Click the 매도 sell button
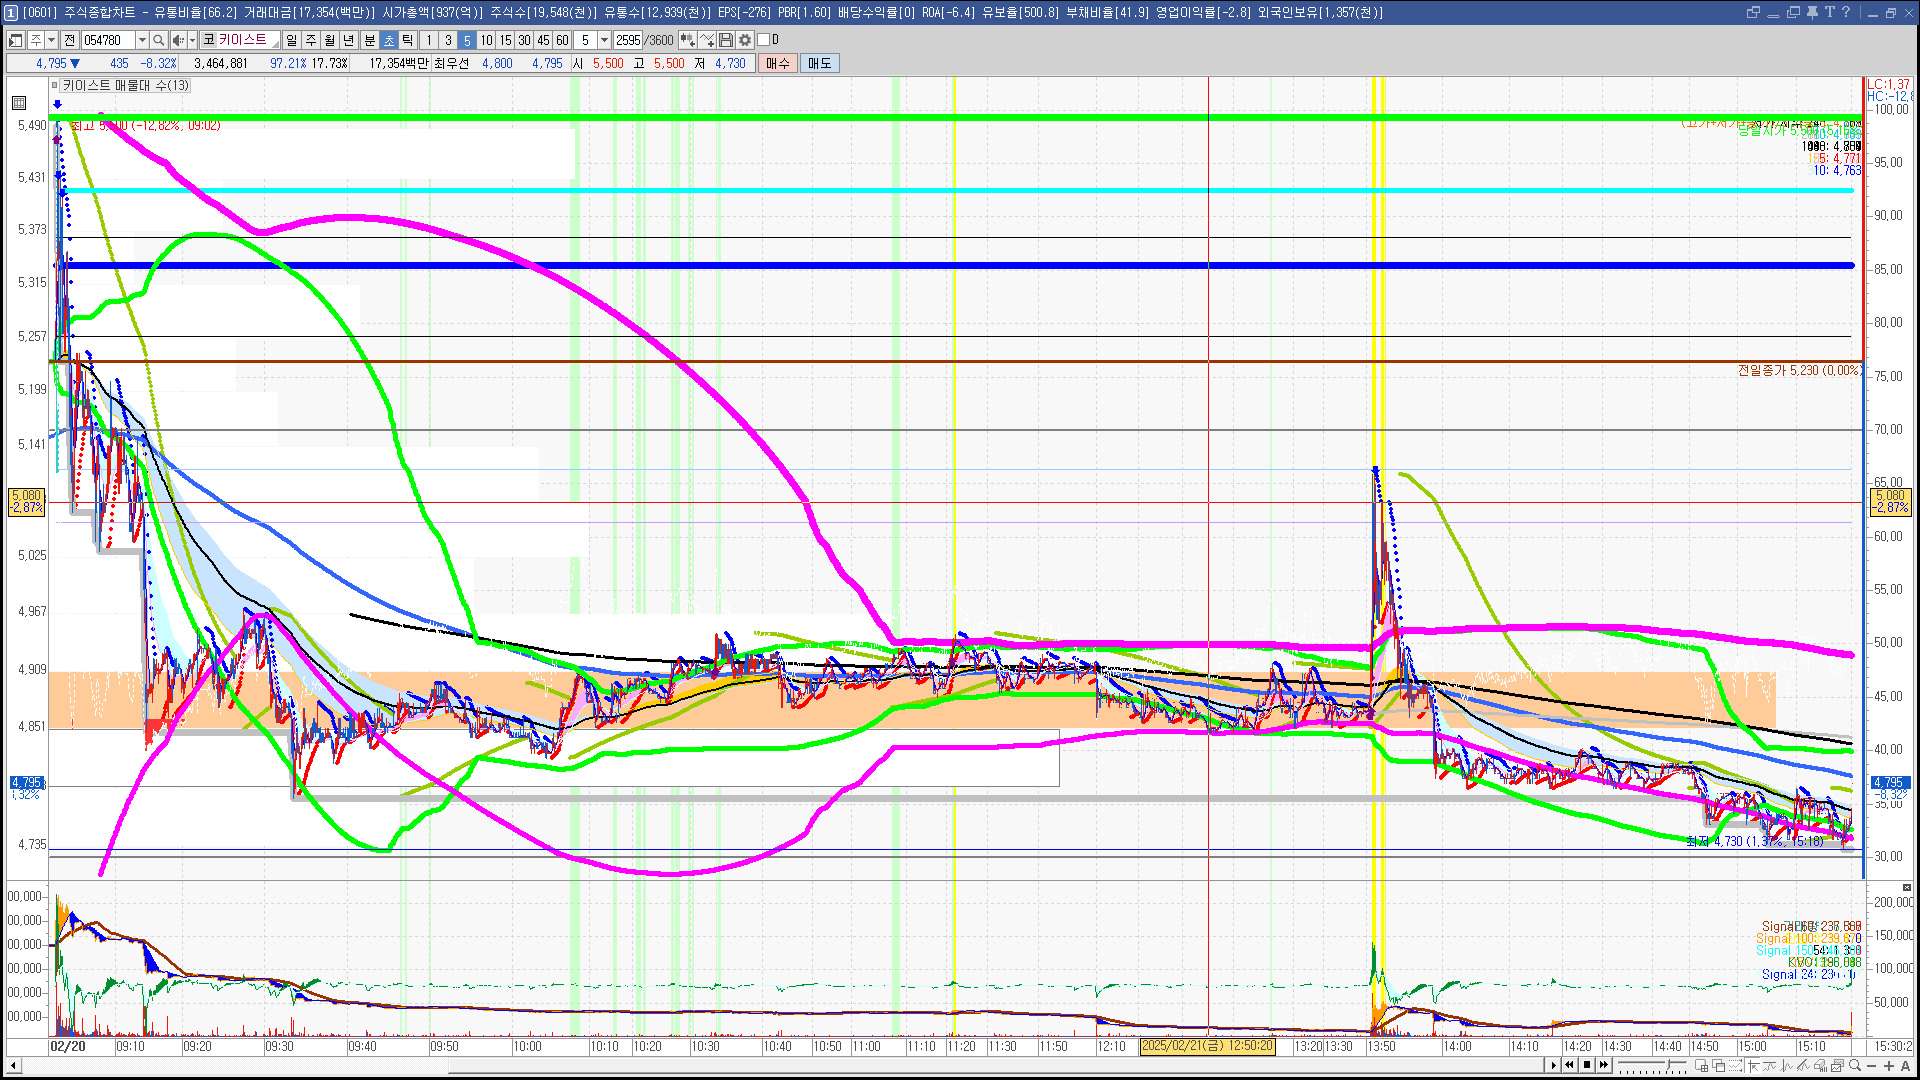Screen dimensions: 1920x1080 tap(820, 63)
